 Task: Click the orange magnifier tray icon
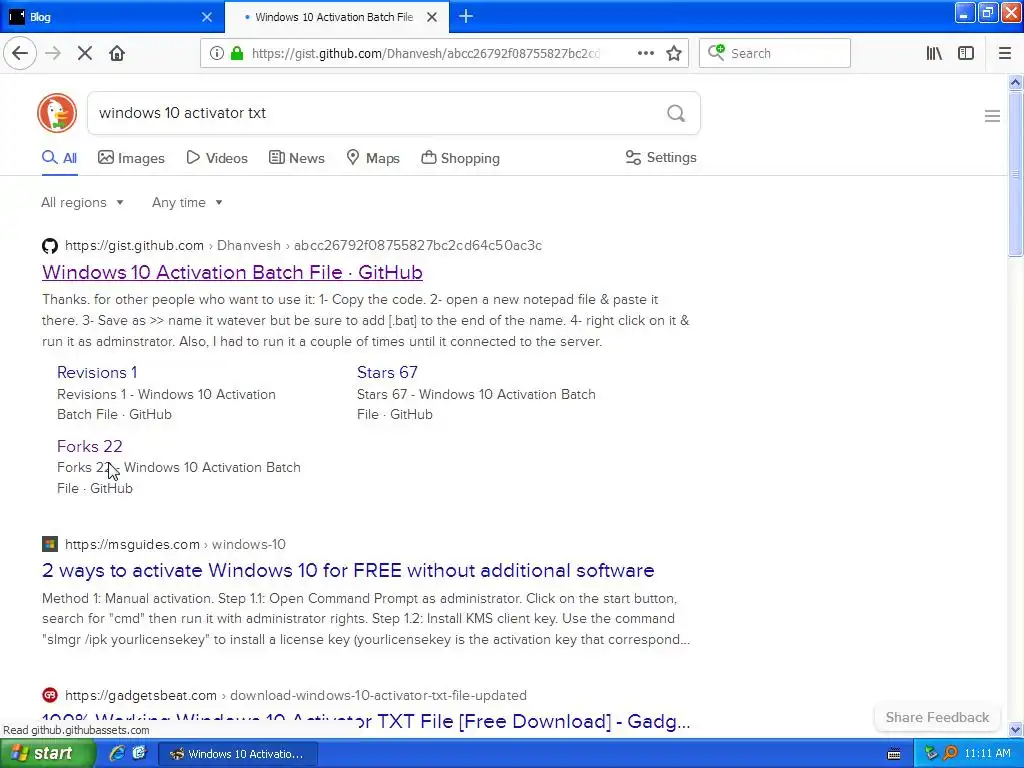(x=950, y=753)
